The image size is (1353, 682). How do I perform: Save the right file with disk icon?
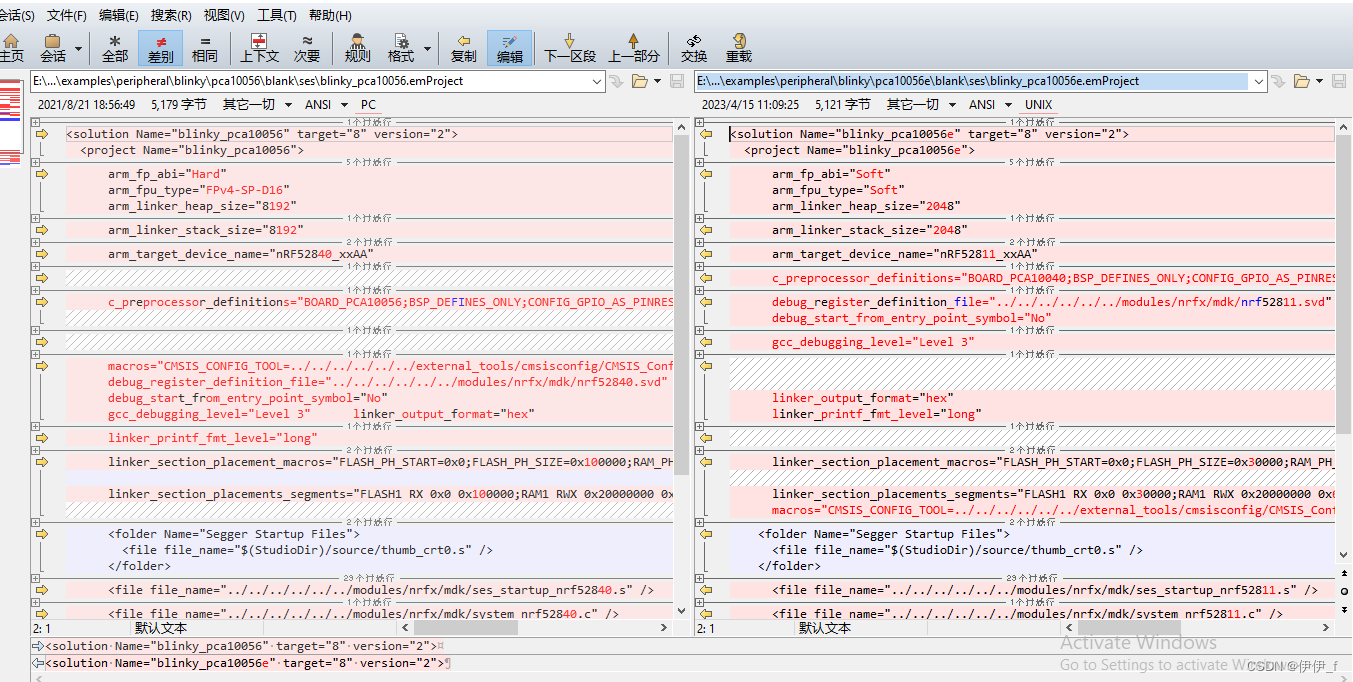coord(1339,81)
